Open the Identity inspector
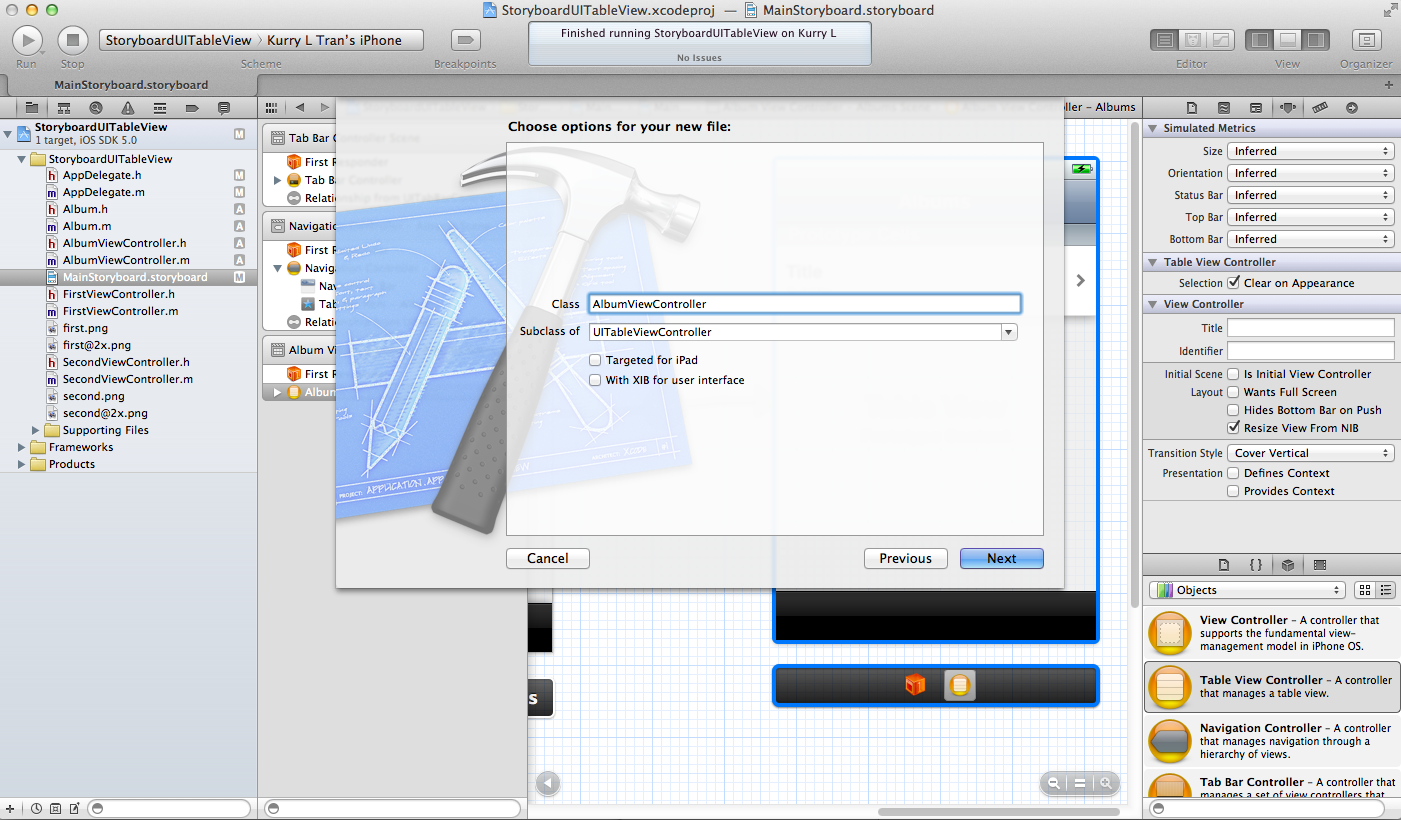The image size is (1401, 820). pos(1256,107)
